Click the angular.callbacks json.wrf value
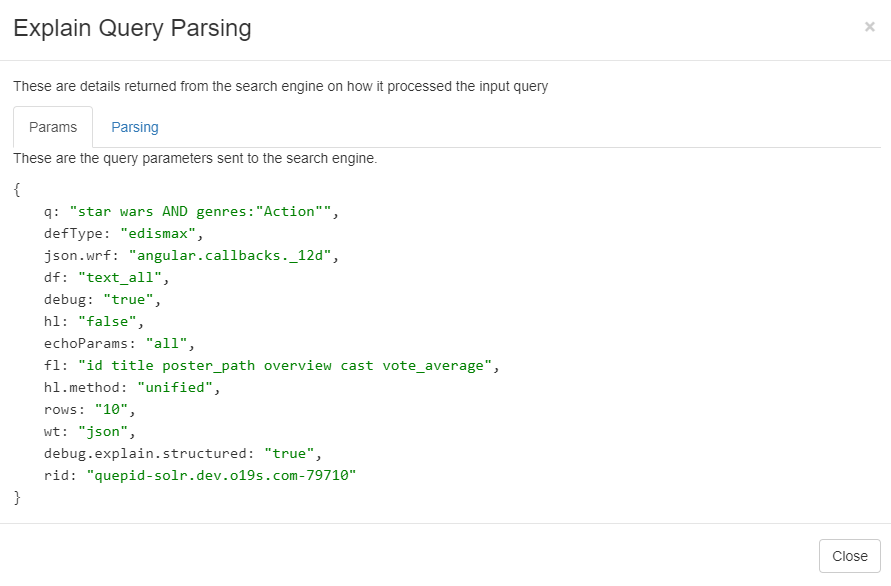 [x=230, y=256]
